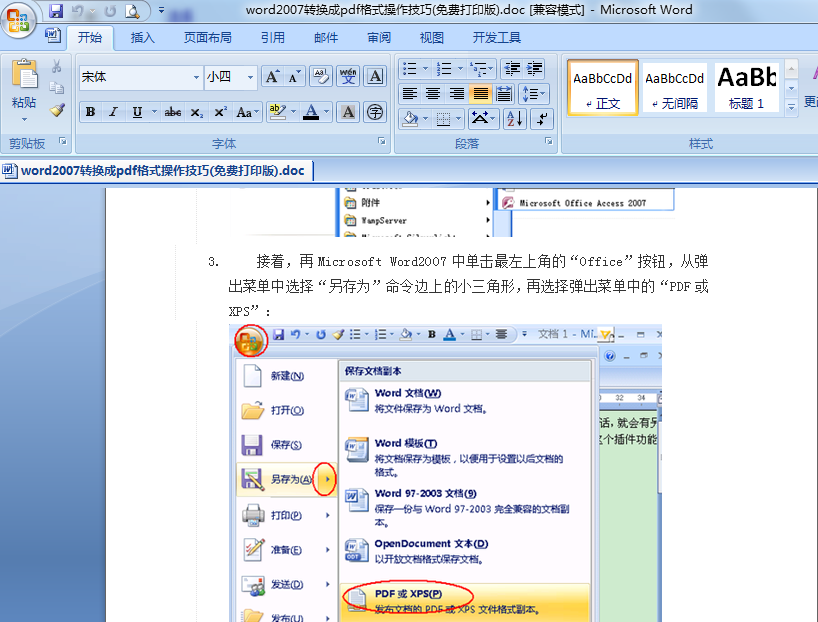Apply a numbered list
This screenshot has width=818, height=622.
[444, 68]
